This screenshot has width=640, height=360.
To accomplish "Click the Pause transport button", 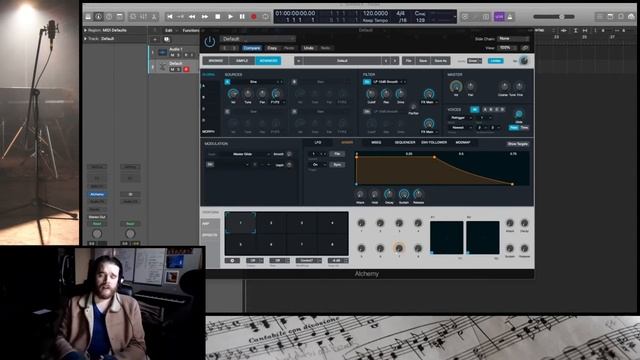I will click(x=242, y=17).
